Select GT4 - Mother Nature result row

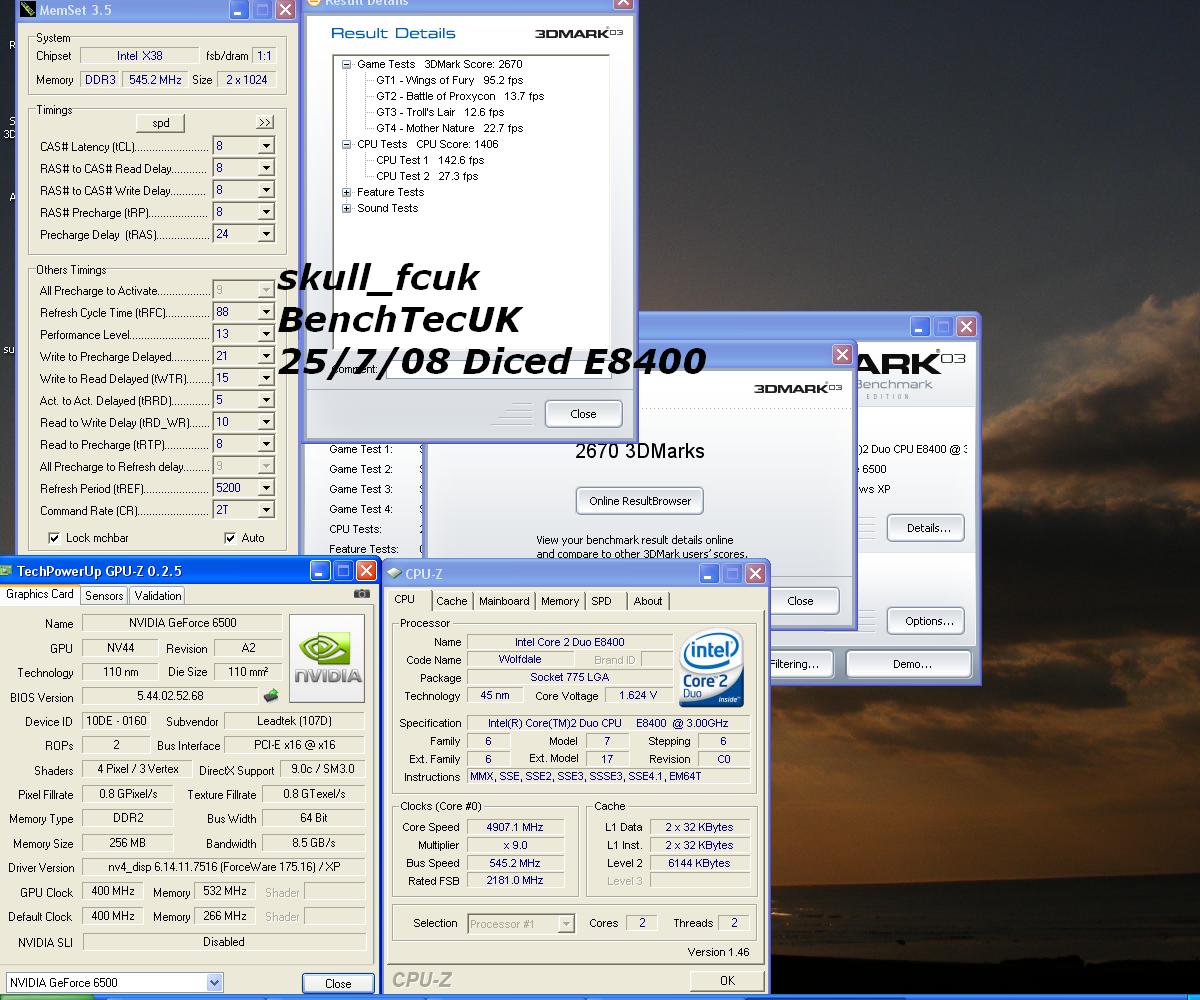tap(449, 128)
